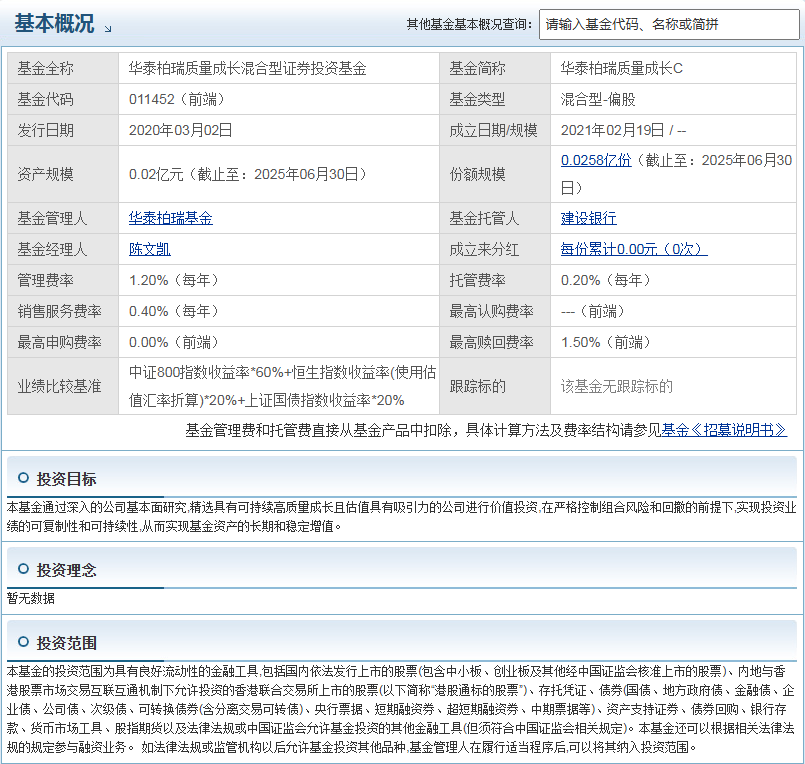Select the 管理费率 label cell
Image resolution: width=805 pixels, height=764 pixels.
(x=63, y=280)
